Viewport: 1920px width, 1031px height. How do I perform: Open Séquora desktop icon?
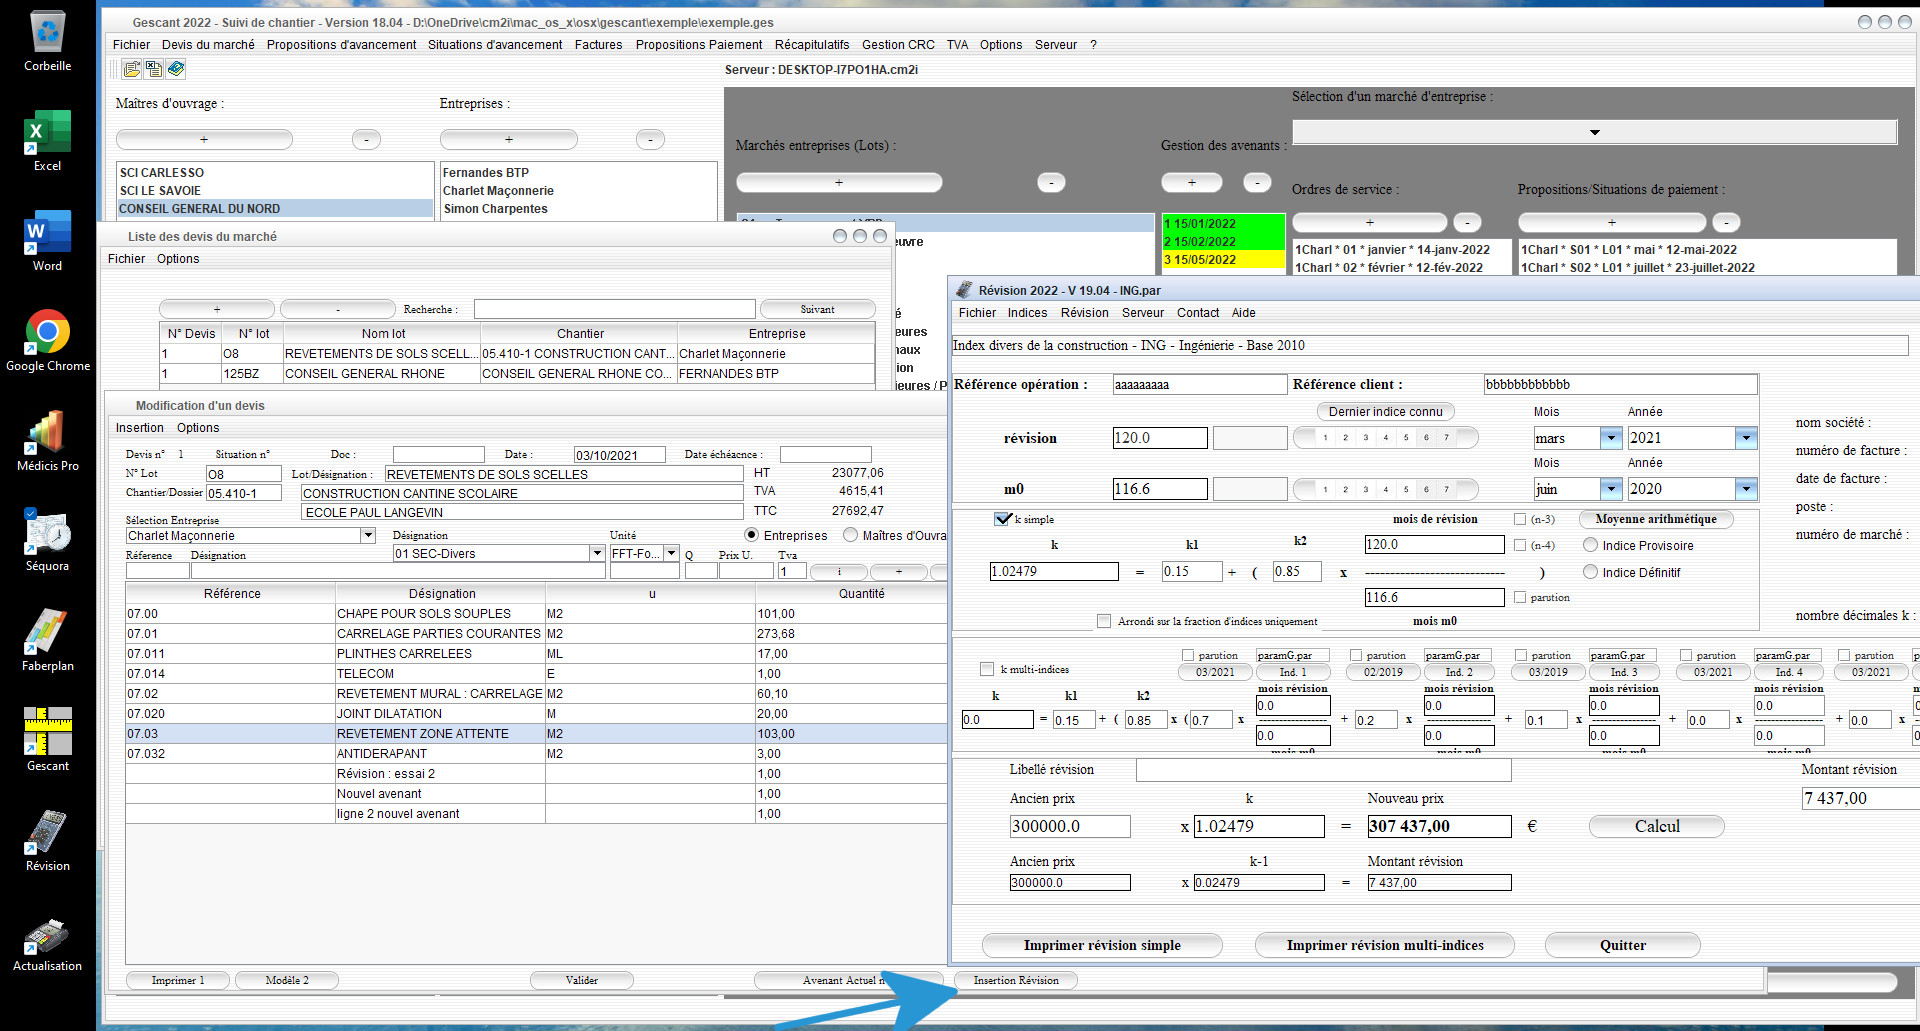click(48, 540)
